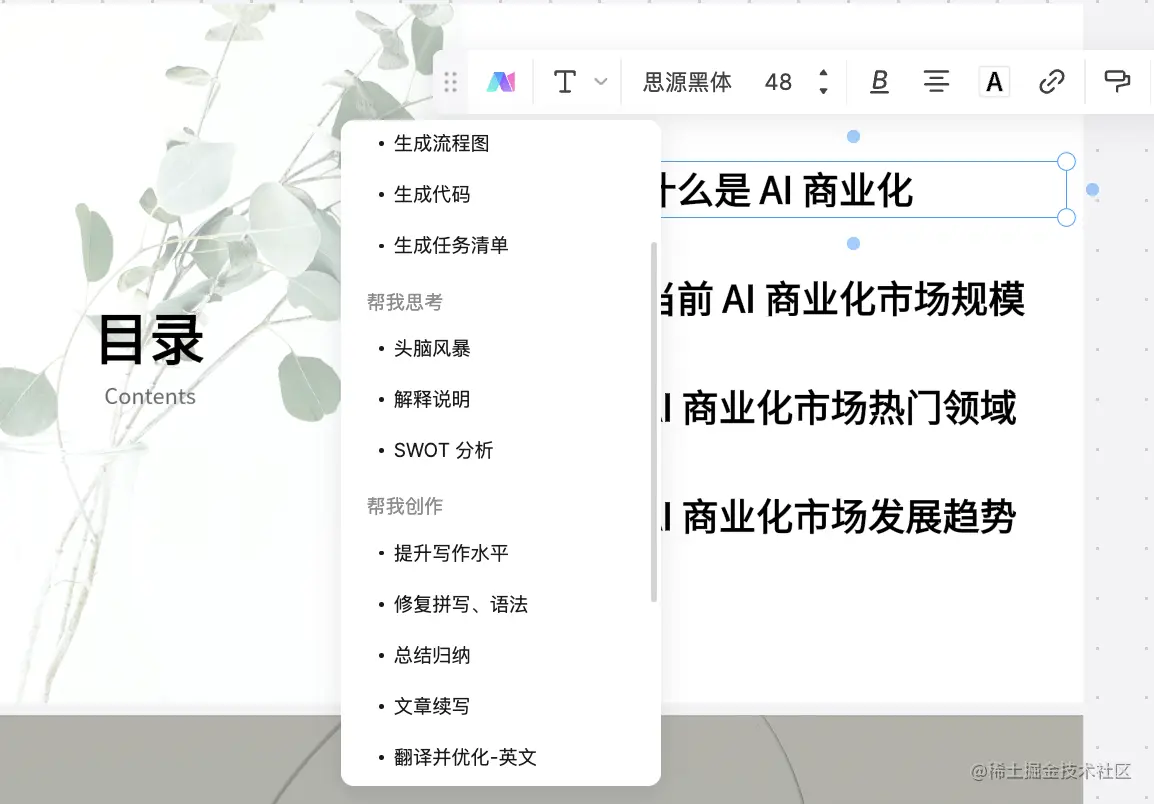Click the font size value 48
1154x804 pixels.
(x=779, y=82)
